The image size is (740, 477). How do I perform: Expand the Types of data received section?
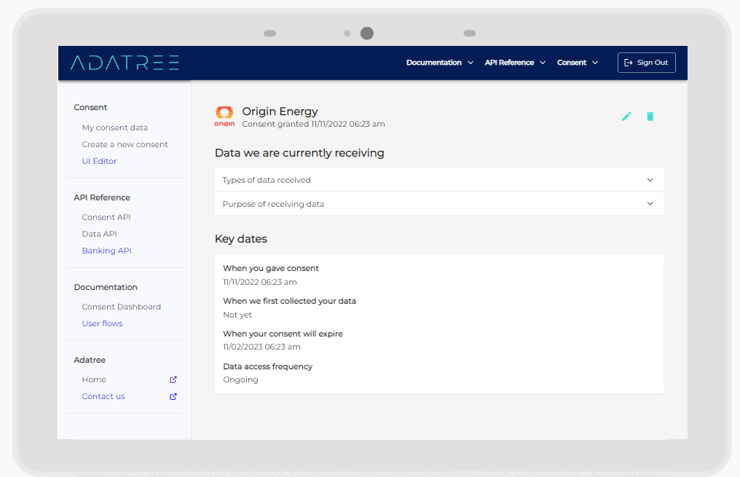[x=439, y=180]
